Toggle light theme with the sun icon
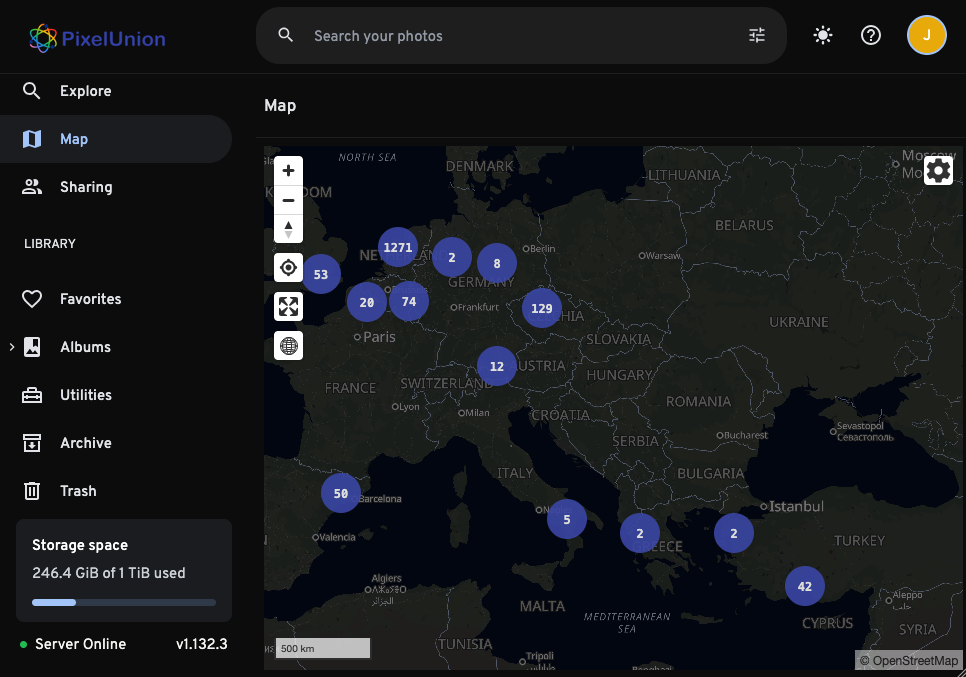Image resolution: width=966 pixels, height=677 pixels. point(822,35)
